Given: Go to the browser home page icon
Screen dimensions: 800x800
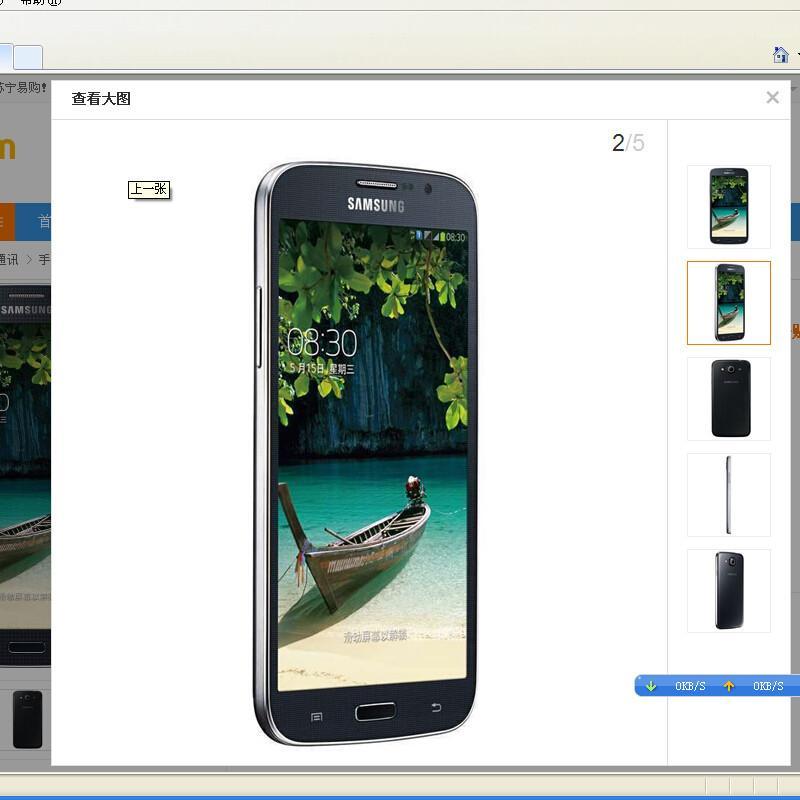Looking at the screenshot, I should [781, 54].
